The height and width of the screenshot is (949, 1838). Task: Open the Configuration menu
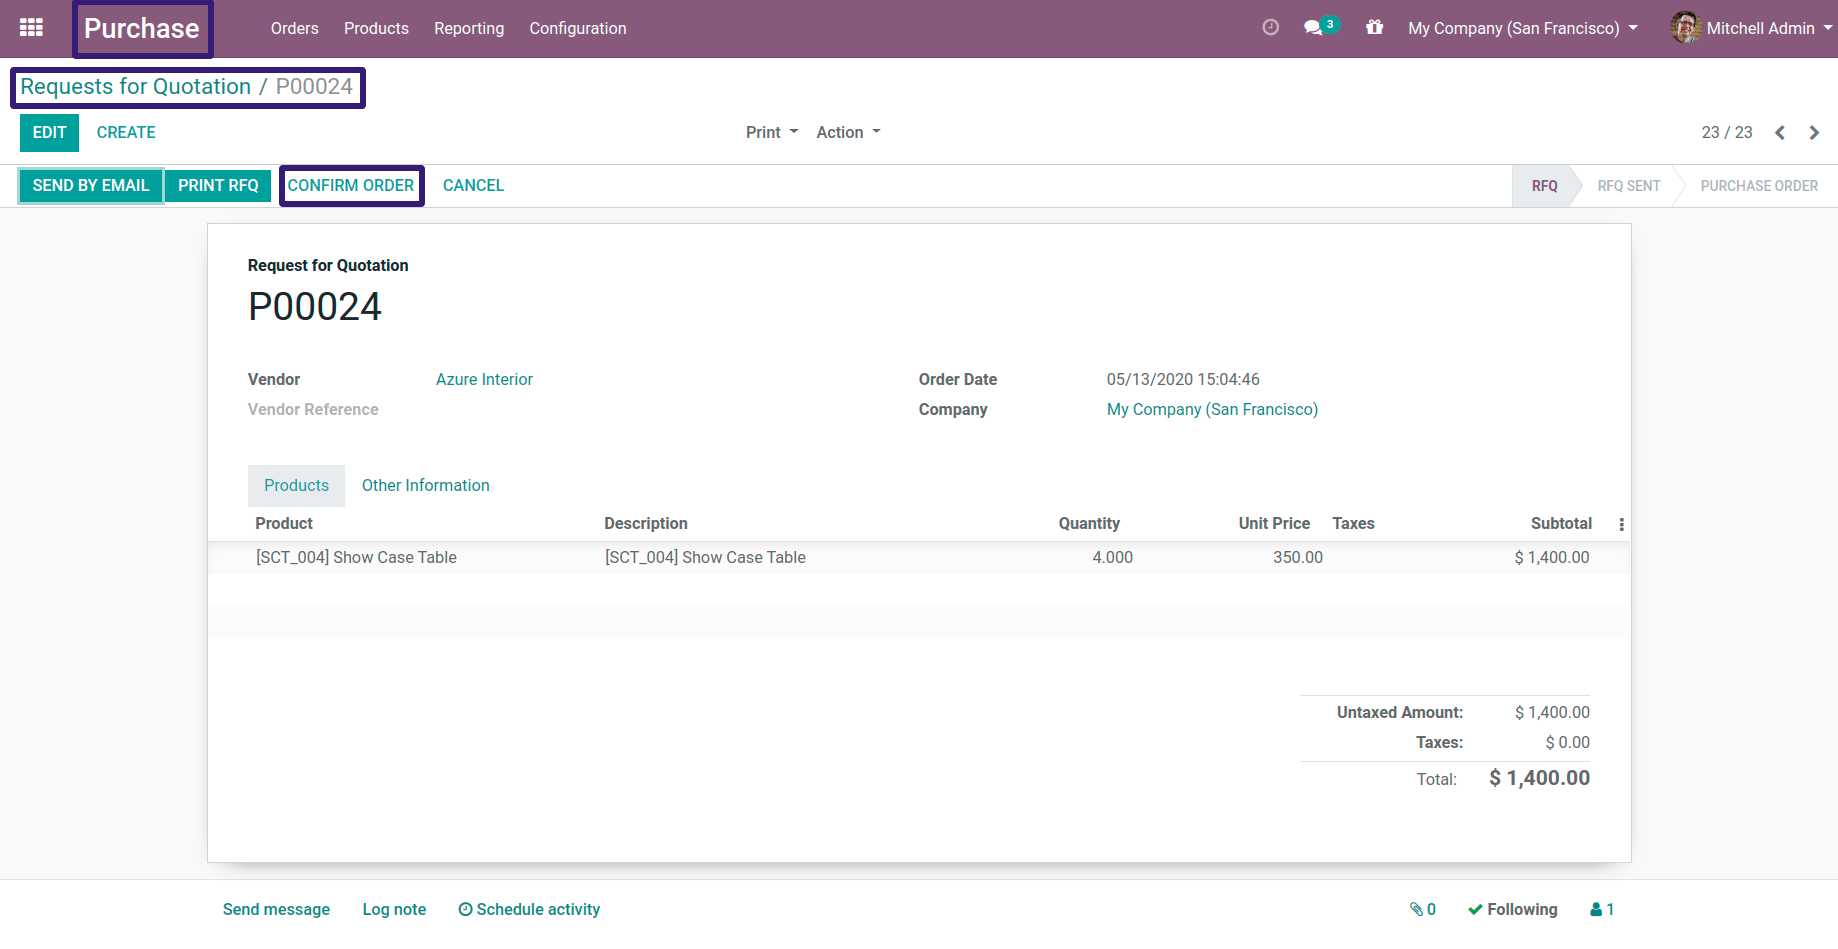(x=578, y=28)
